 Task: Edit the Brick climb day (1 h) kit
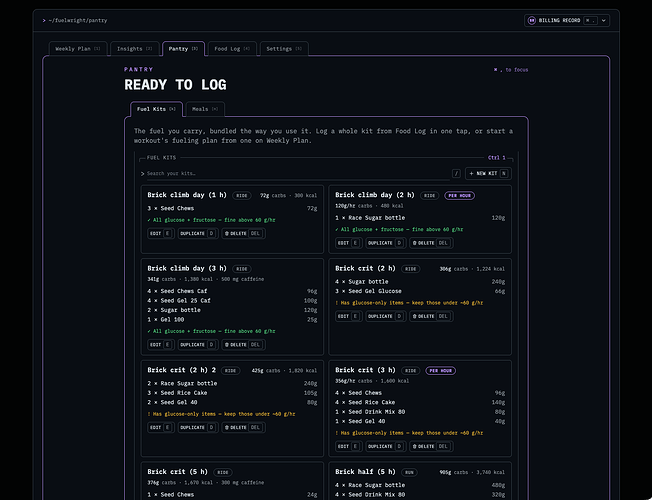point(161,233)
